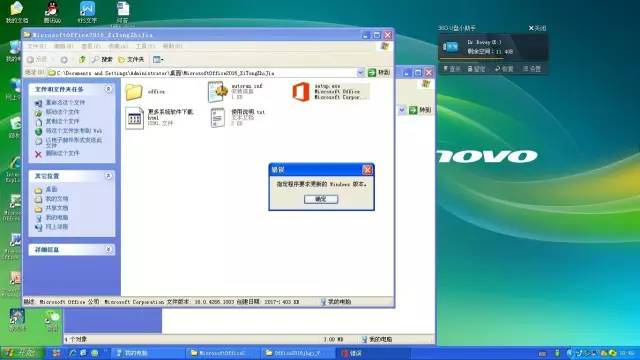Click the Internet Explorer quick launch icon
640x360 pixels.
coord(73,353)
